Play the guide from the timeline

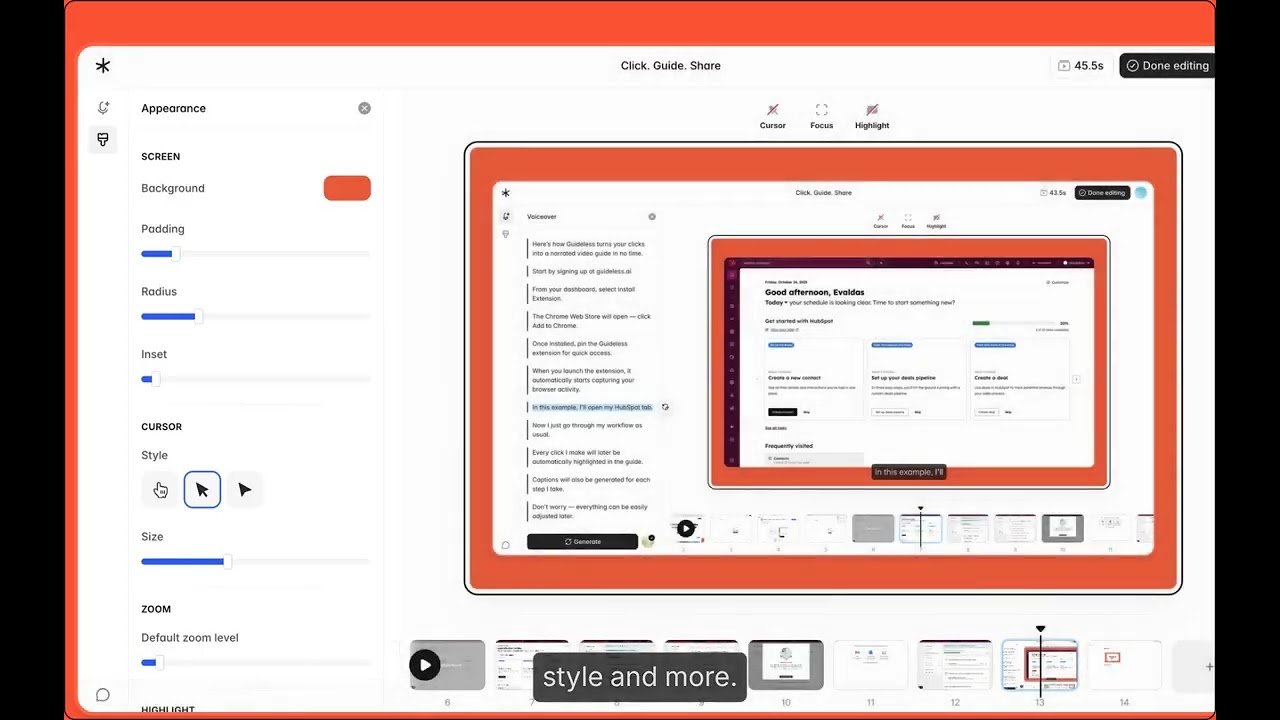point(425,665)
